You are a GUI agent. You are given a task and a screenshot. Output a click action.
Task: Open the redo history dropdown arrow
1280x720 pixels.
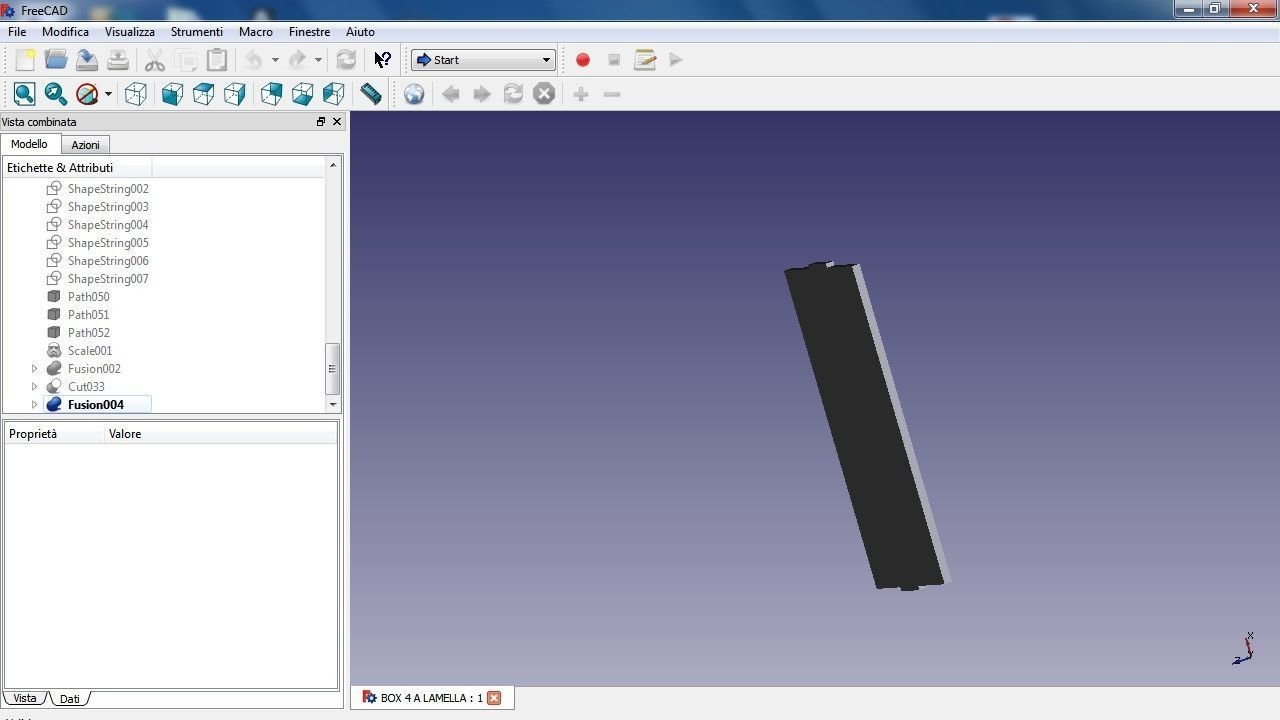(x=318, y=60)
